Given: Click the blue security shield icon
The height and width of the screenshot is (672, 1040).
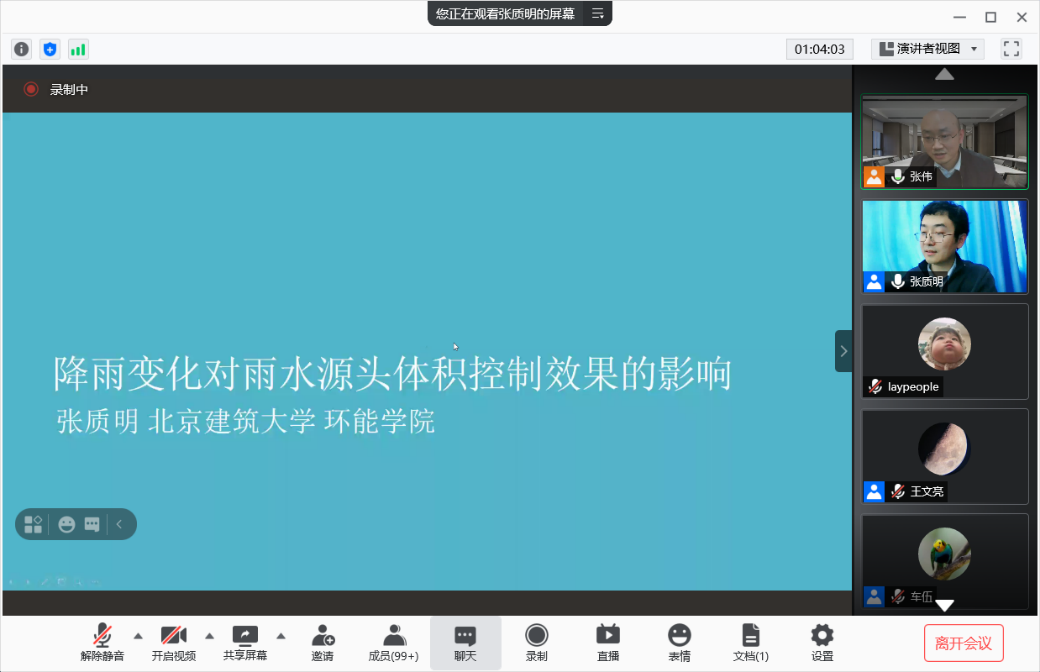Looking at the screenshot, I should [50, 49].
